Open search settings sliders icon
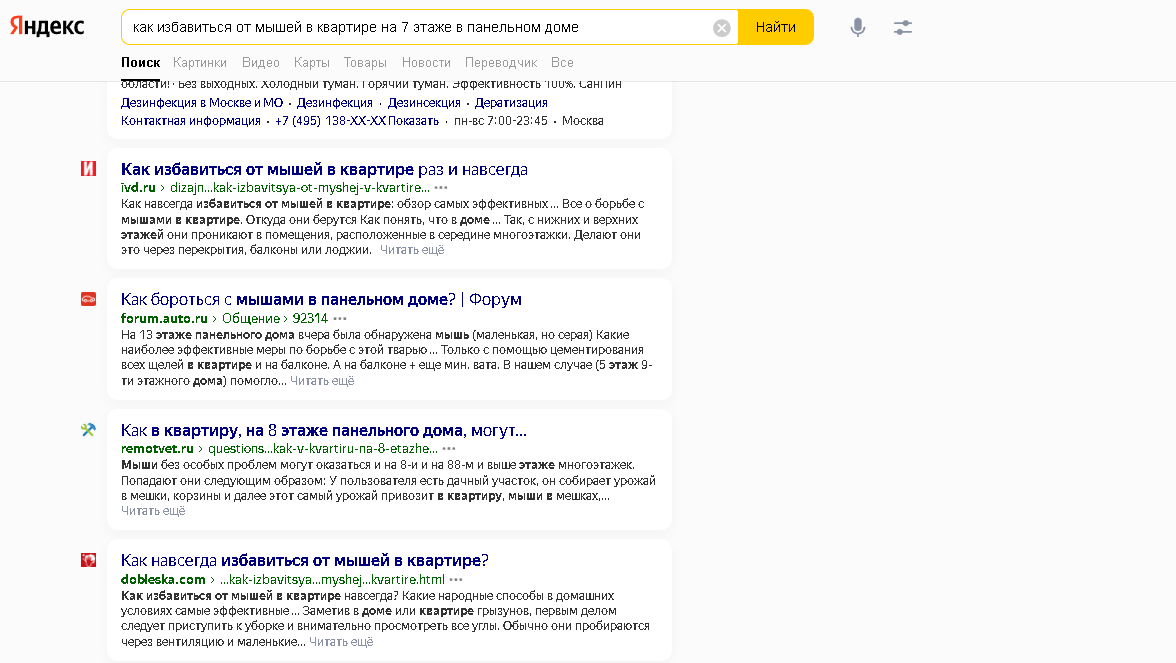This screenshot has width=1176, height=663. pos(903,28)
